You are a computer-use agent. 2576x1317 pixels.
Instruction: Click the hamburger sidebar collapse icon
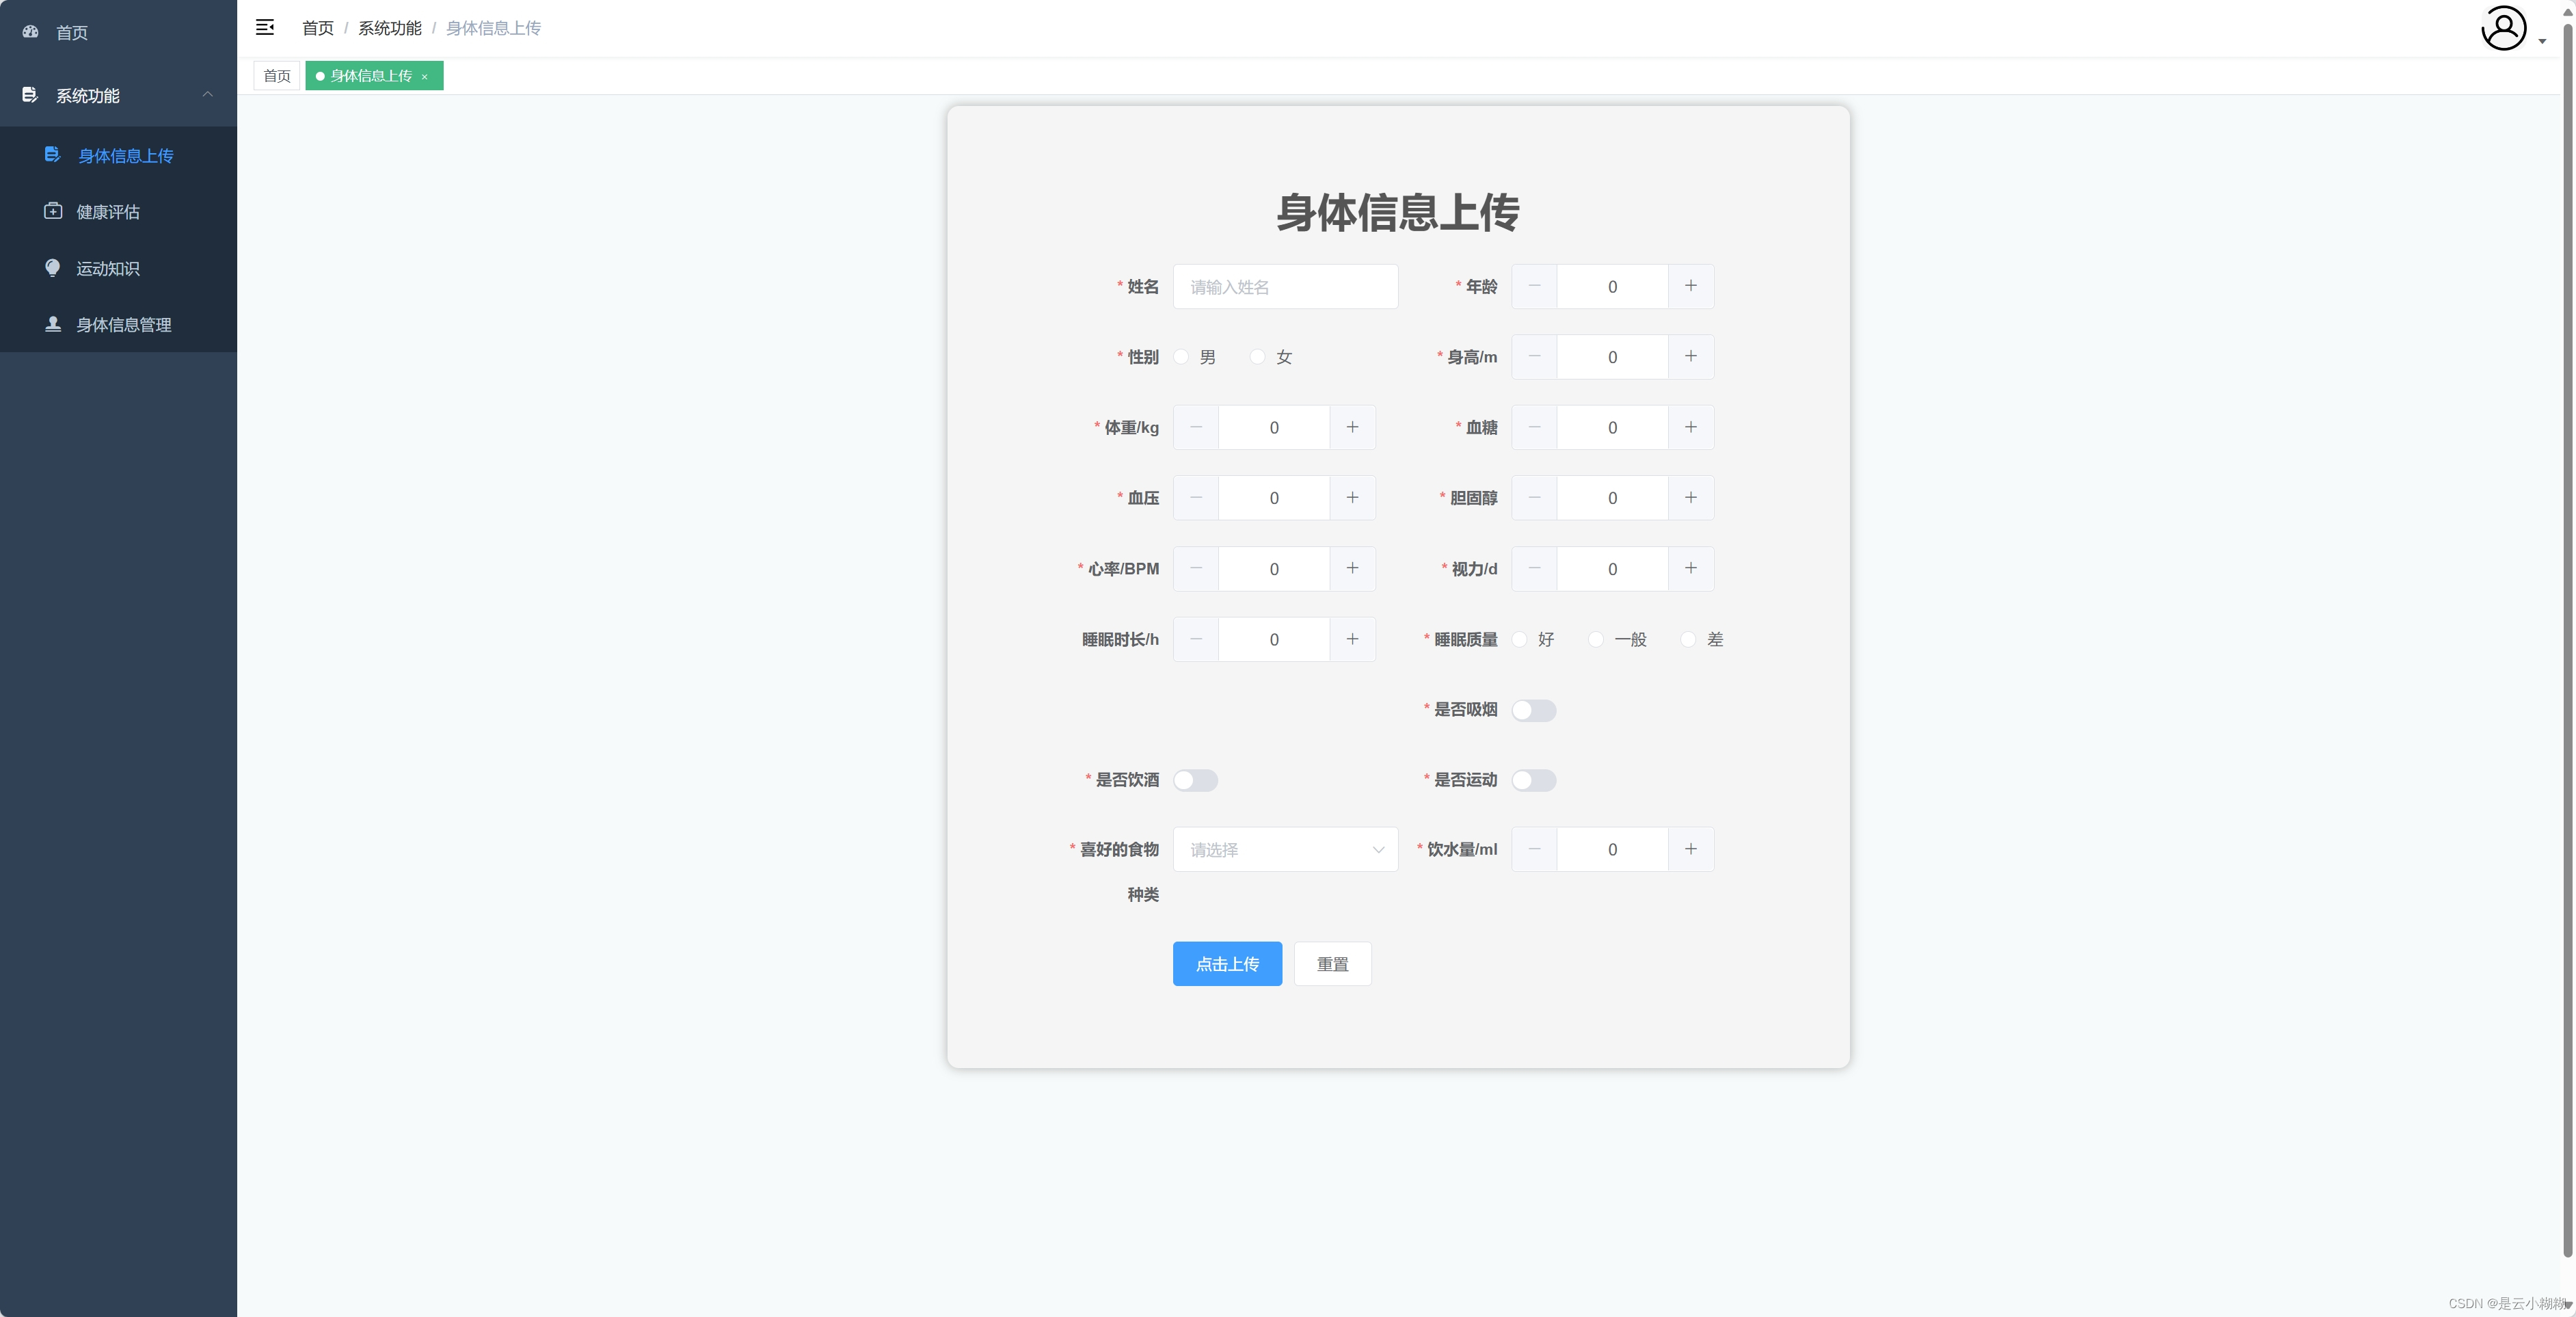pyautogui.click(x=265, y=28)
